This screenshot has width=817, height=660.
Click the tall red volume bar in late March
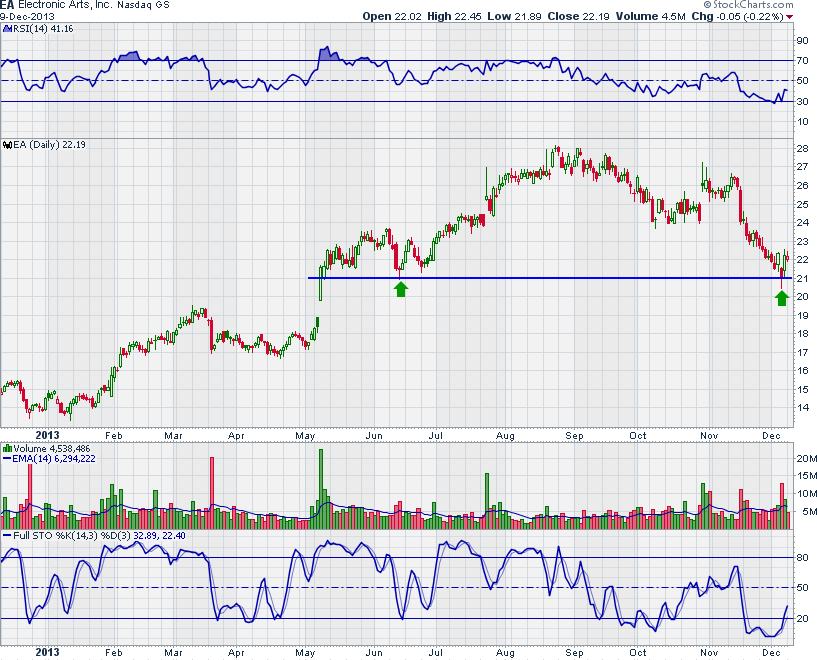click(x=212, y=493)
